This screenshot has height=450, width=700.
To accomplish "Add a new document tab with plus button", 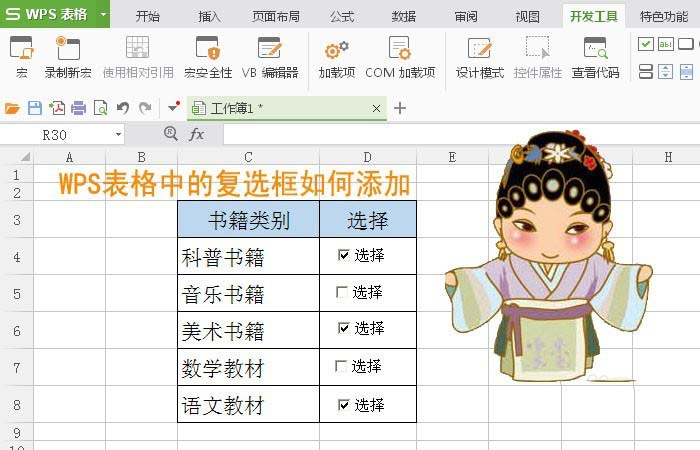I will coord(400,108).
